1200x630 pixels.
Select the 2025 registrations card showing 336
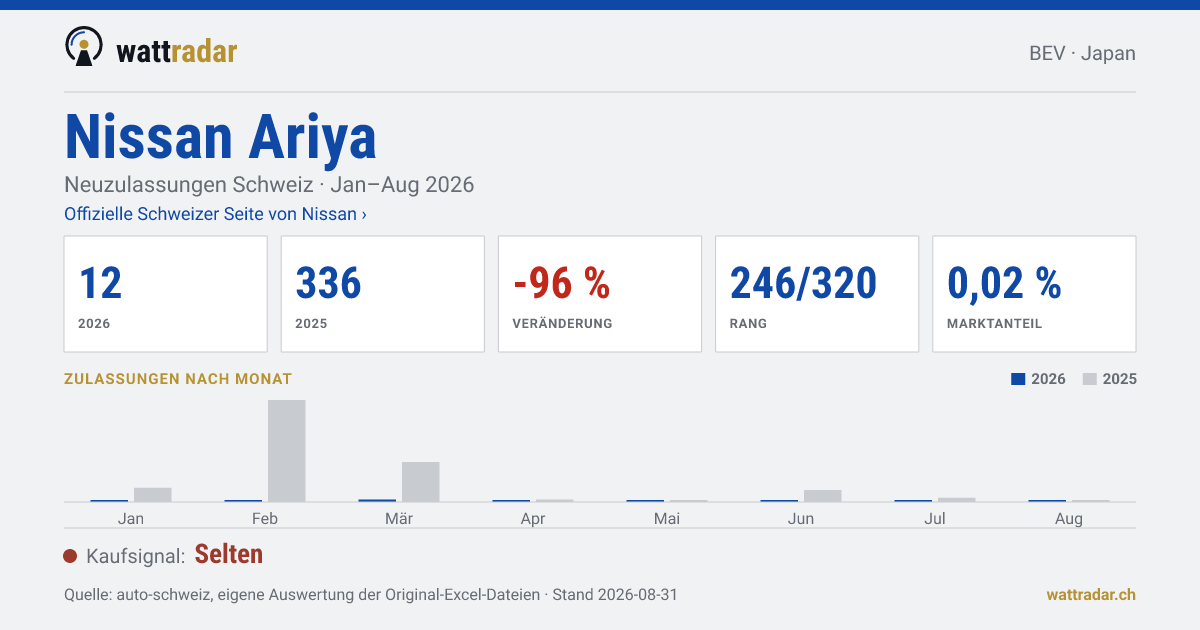pyautogui.click(x=383, y=294)
